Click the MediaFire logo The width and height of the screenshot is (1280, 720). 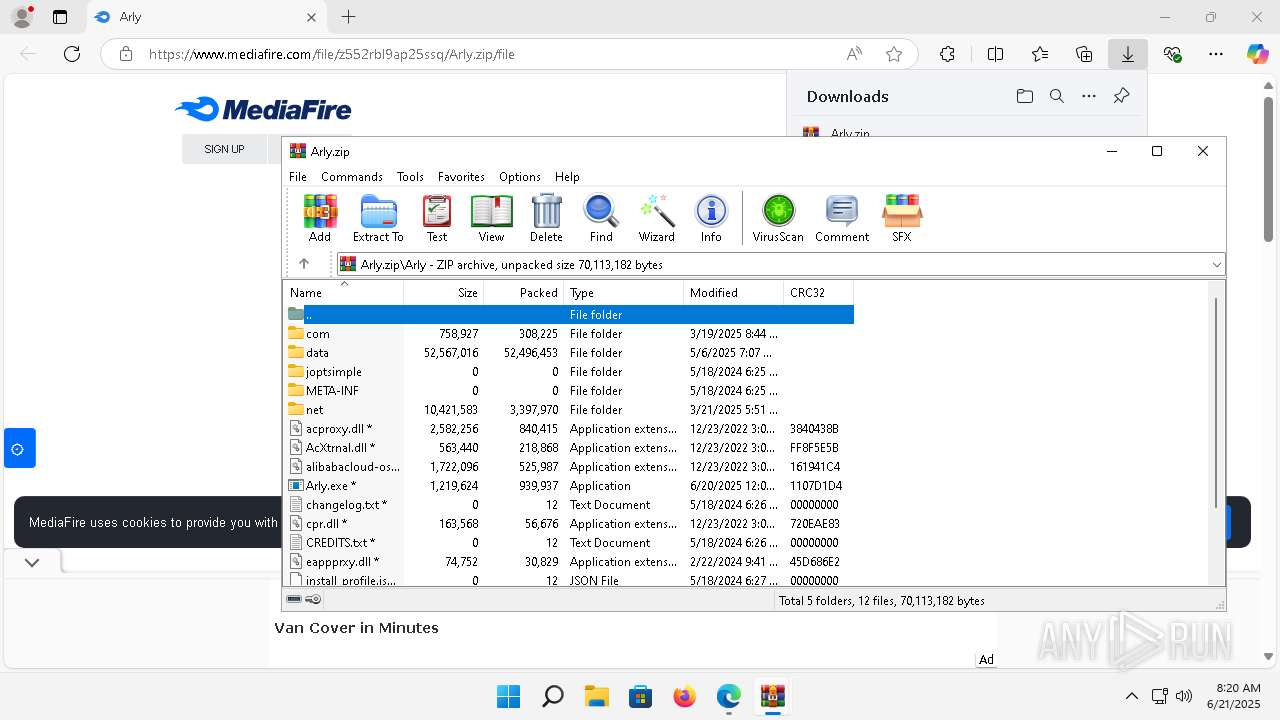coord(263,109)
